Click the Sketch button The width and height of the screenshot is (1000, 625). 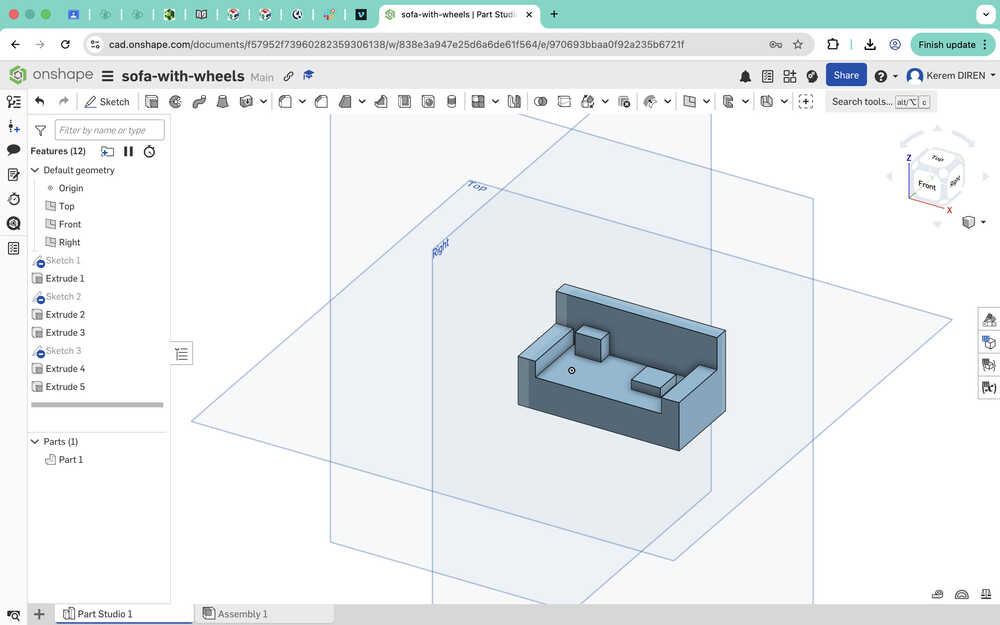point(107,101)
